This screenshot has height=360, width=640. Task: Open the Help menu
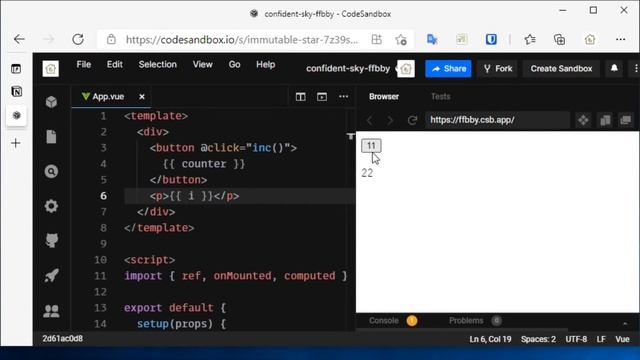(265, 64)
